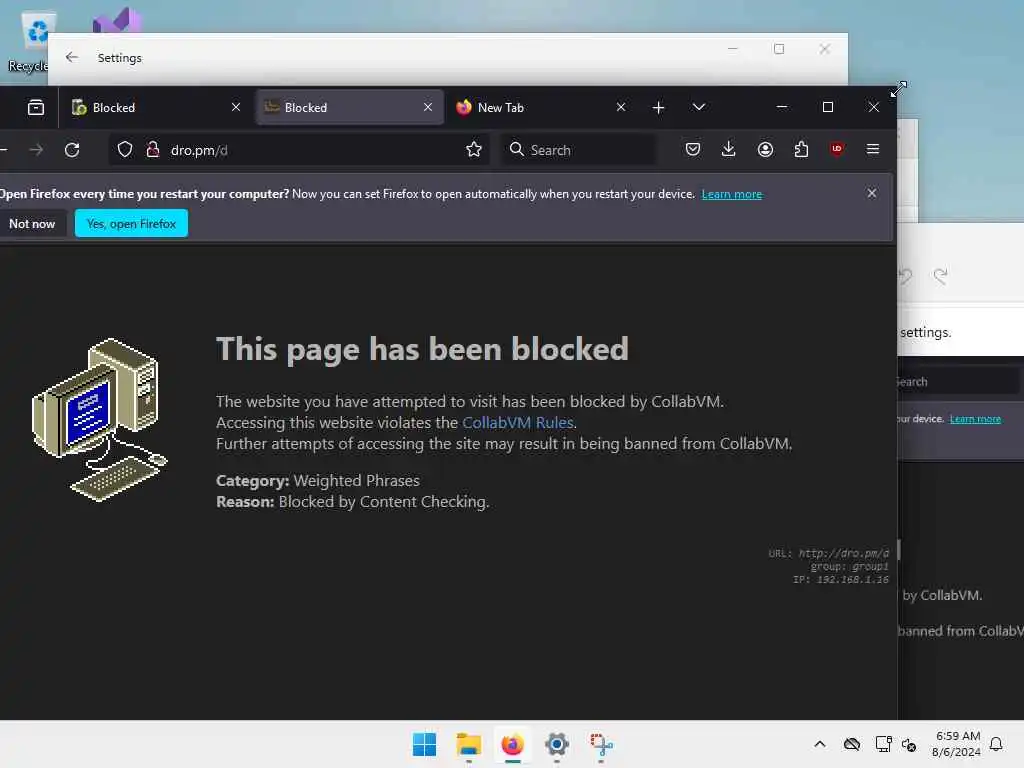Screen dimensions: 1024x768
Task: Bookmark this page with star
Action: (x=474, y=150)
